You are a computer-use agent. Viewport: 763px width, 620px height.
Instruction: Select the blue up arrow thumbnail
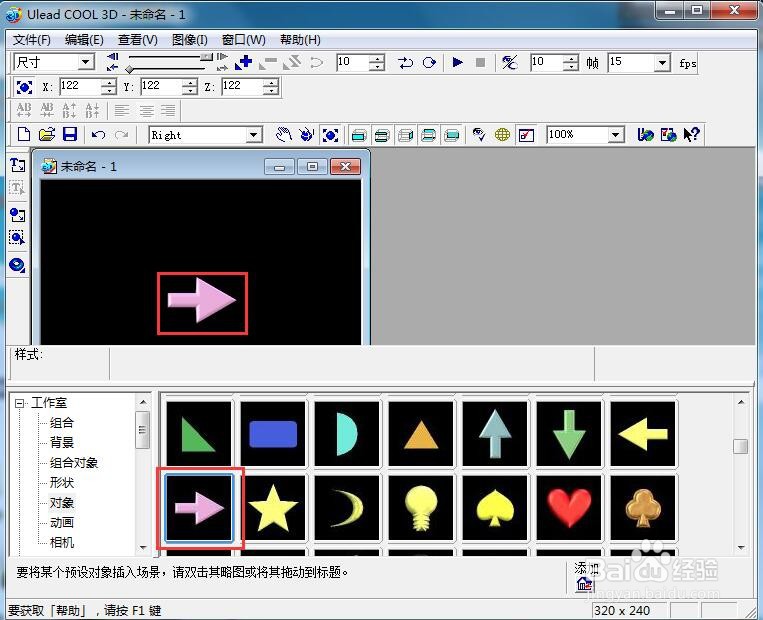click(x=494, y=434)
